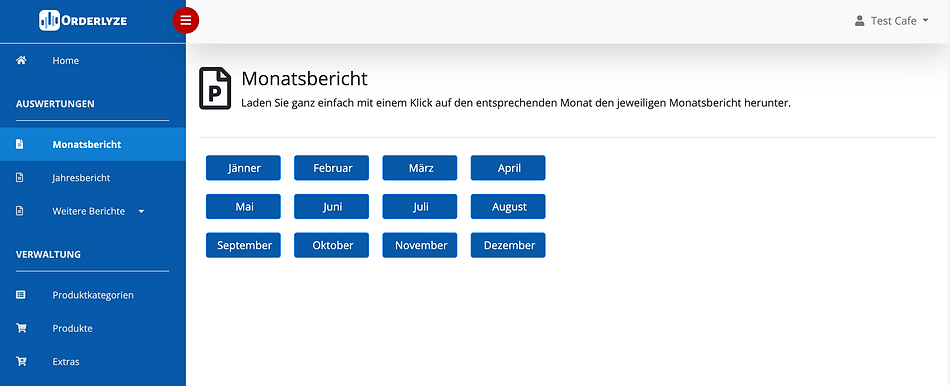Screen dimensions: 950x386
Task: Open Produktkategorien in Verwaltung
Action: (93, 295)
